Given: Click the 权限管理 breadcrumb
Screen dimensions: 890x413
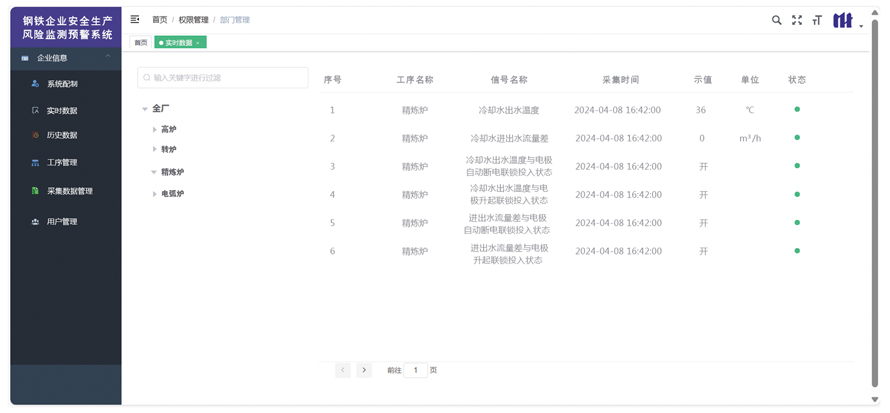Looking at the screenshot, I should (194, 20).
